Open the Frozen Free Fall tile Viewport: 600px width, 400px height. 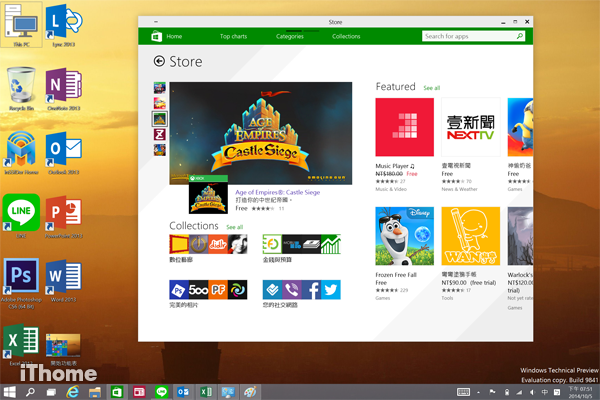(x=404, y=236)
